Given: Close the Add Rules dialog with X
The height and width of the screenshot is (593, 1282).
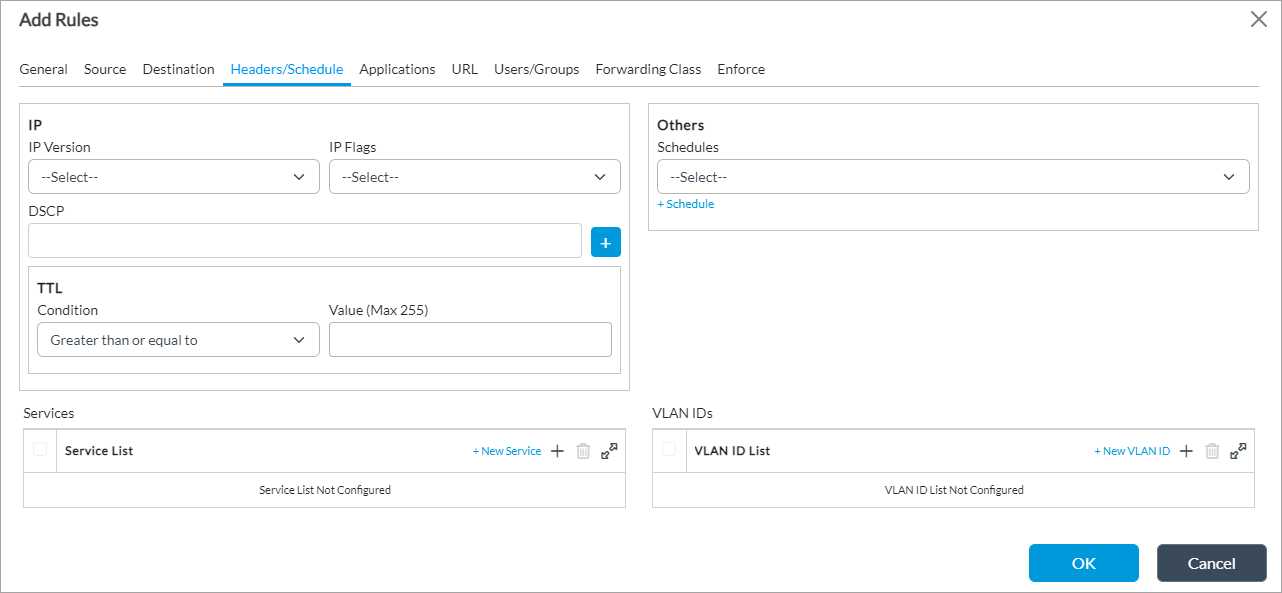Looking at the screenshot, I should 1258,19.
